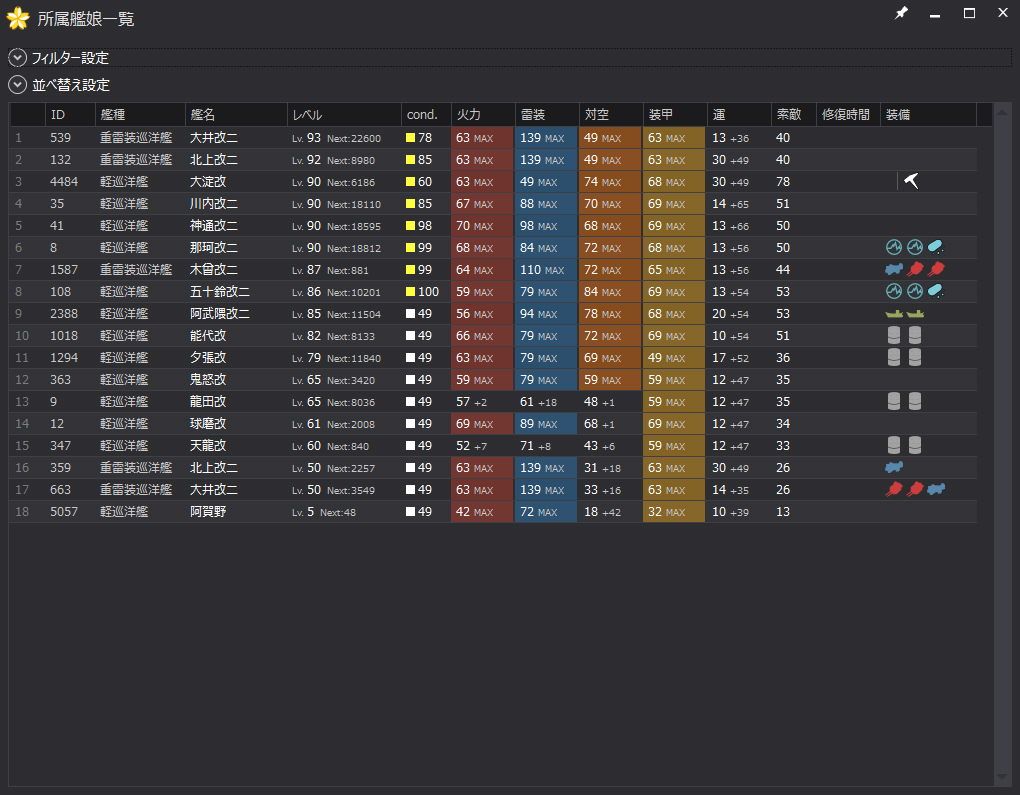This screenshot has width=1020, height=795.
Task: Expand the 並べ替え設定 section
Action: (x=18, y=85)
